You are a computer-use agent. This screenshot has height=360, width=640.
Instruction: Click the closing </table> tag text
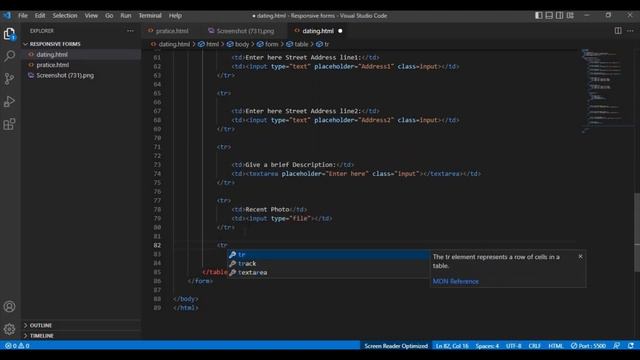pyautogui.click(x=215, y=272)
